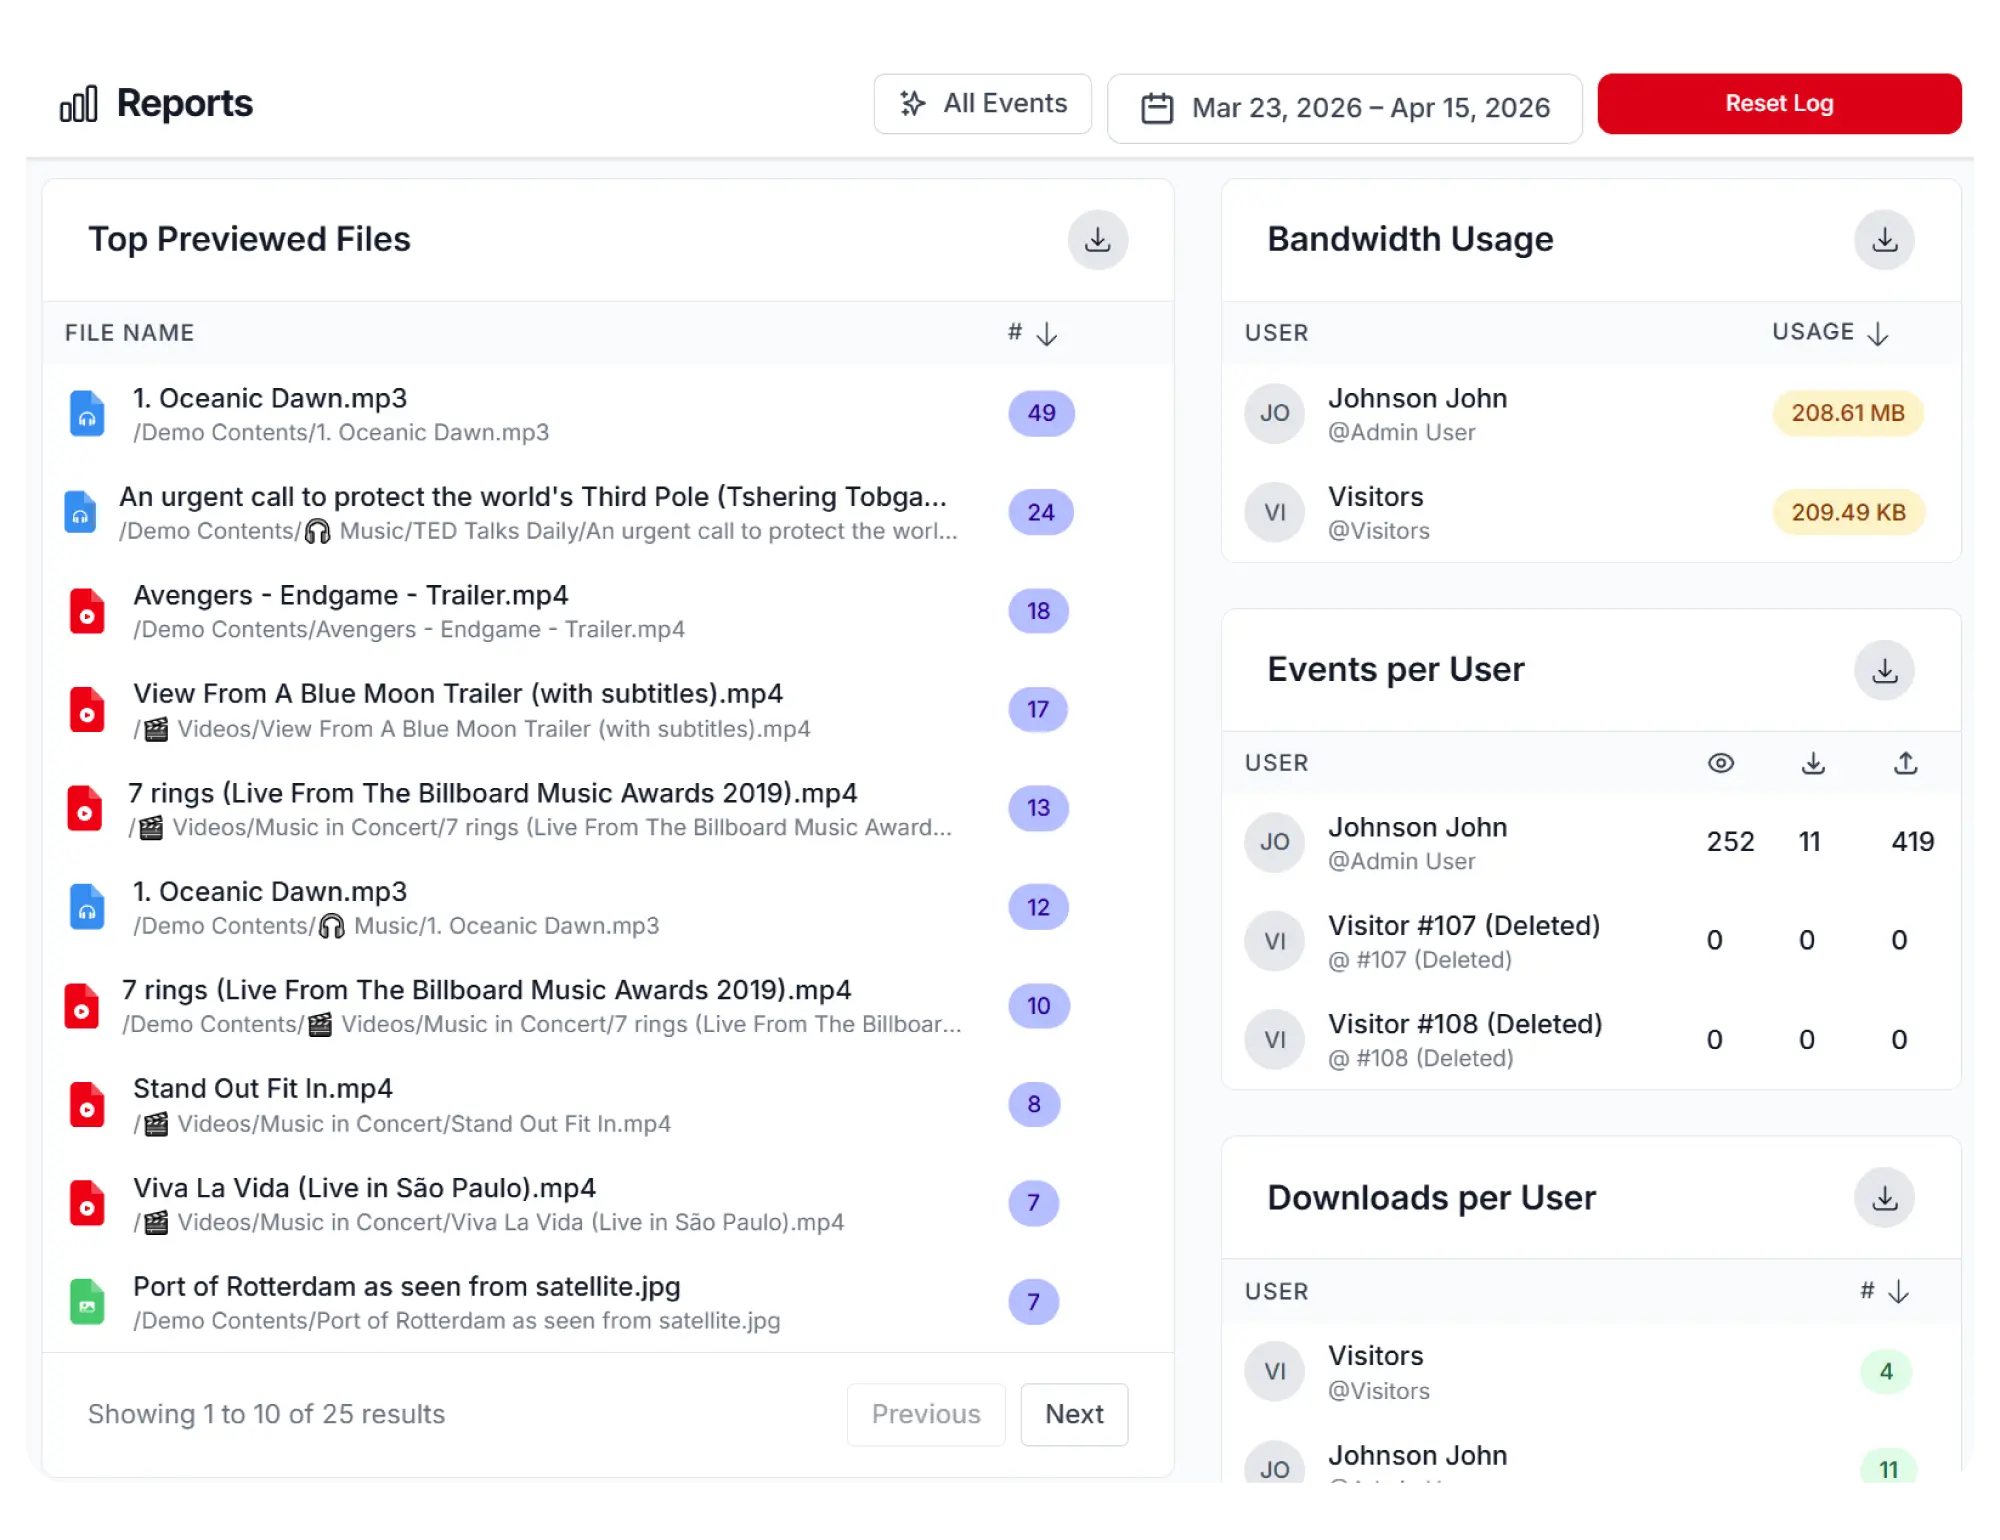Click video icon for 7 rings with 10 previews

(x=81, y=1006)
